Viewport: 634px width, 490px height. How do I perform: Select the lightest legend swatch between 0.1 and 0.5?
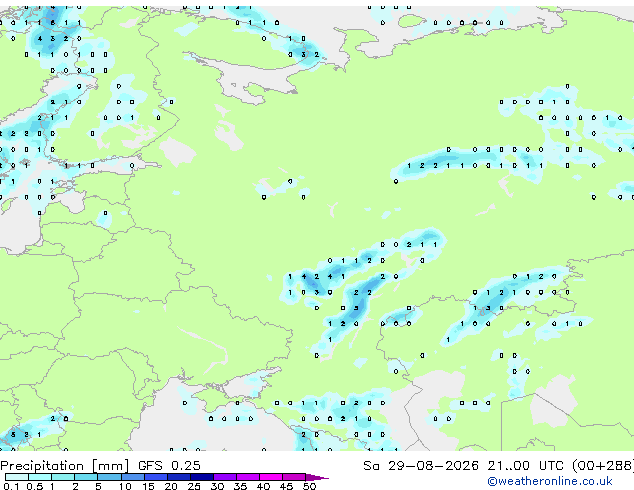point(17,477)
